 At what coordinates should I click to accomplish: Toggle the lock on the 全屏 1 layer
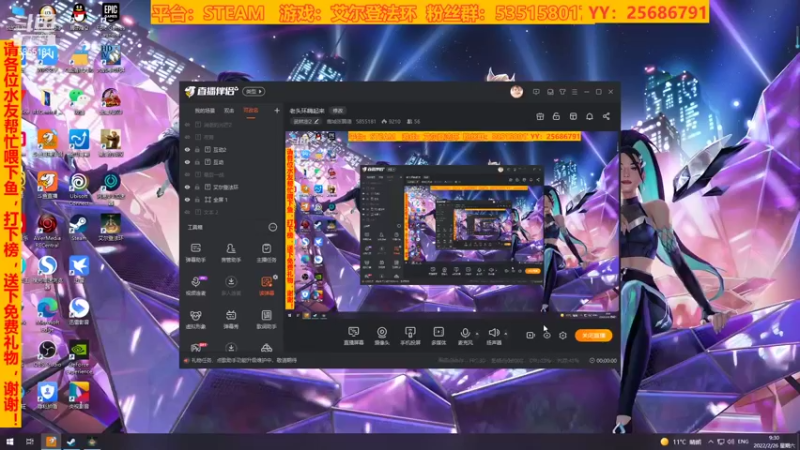tap(197, 199)
